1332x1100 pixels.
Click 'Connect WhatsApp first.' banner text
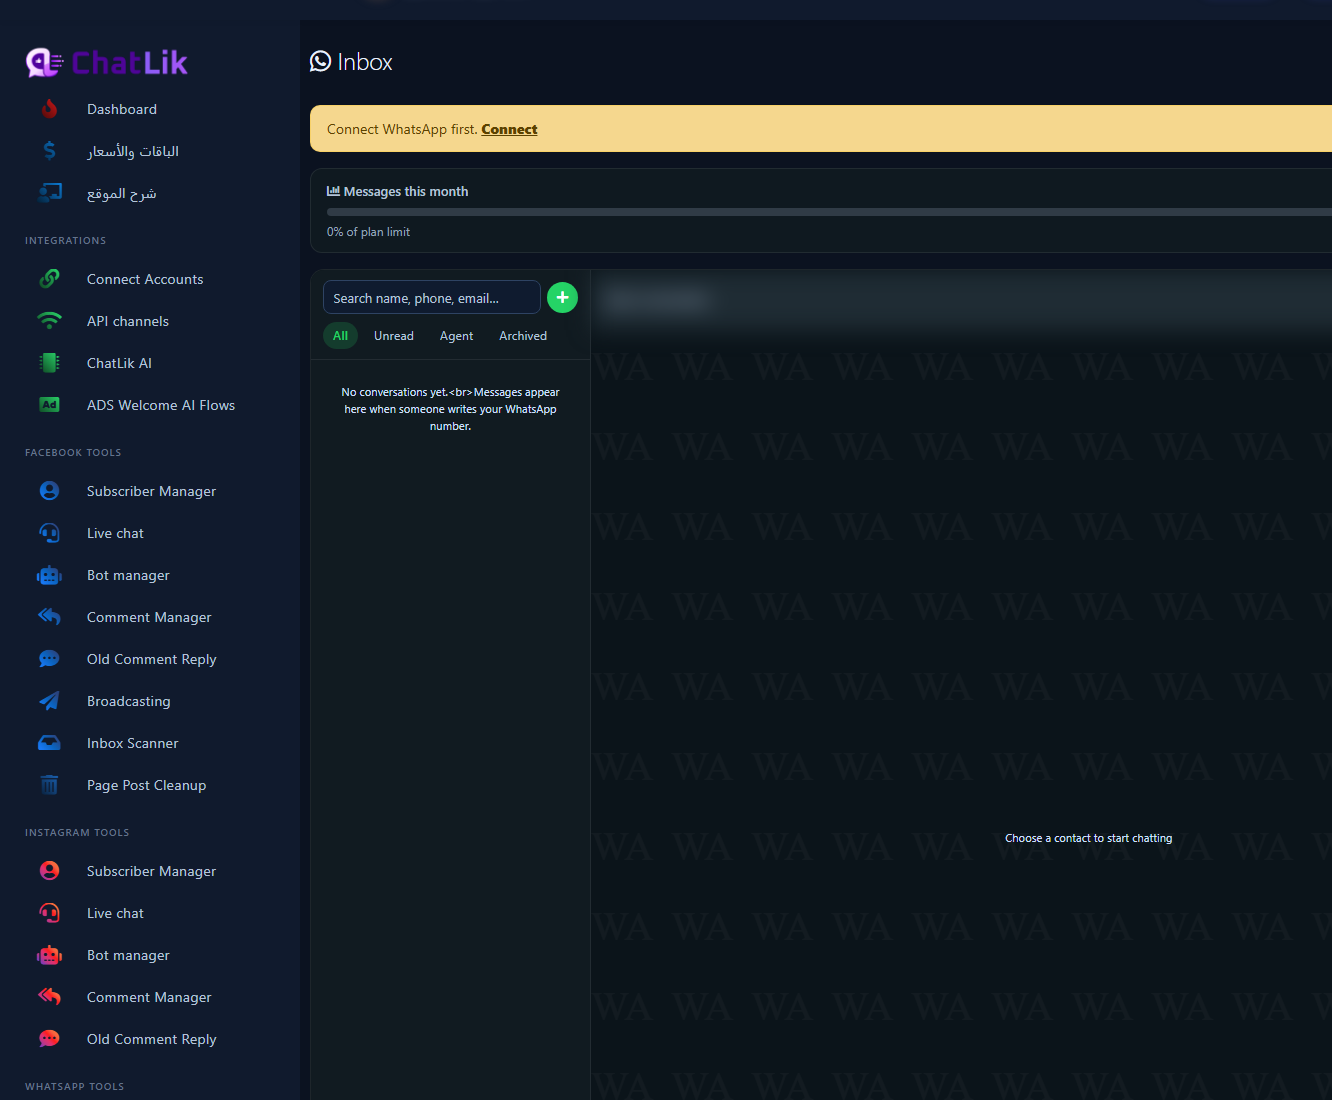[402, 129]
